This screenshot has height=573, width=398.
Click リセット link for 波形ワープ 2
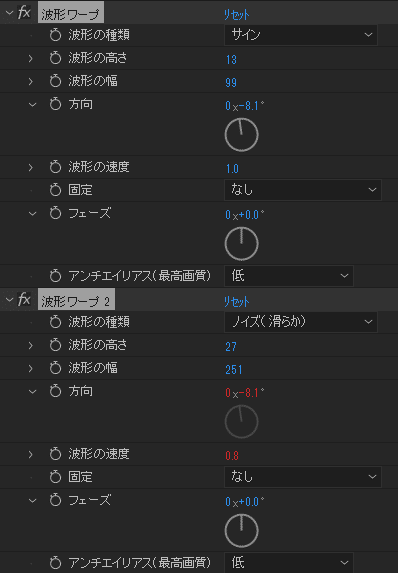[236, 301]
